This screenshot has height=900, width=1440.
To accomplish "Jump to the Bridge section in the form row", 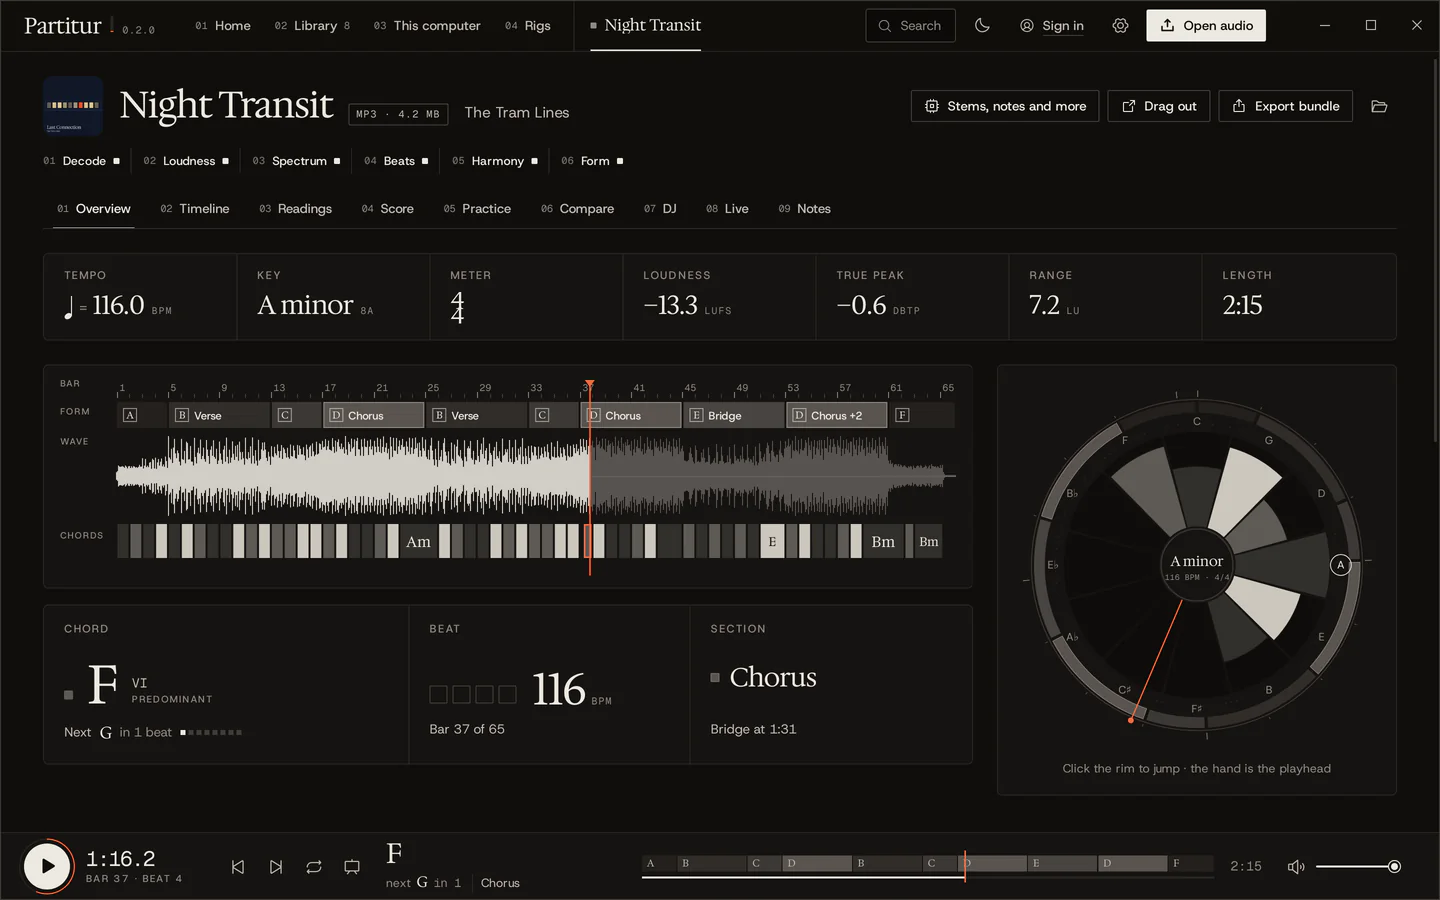I will coord(734,415).
